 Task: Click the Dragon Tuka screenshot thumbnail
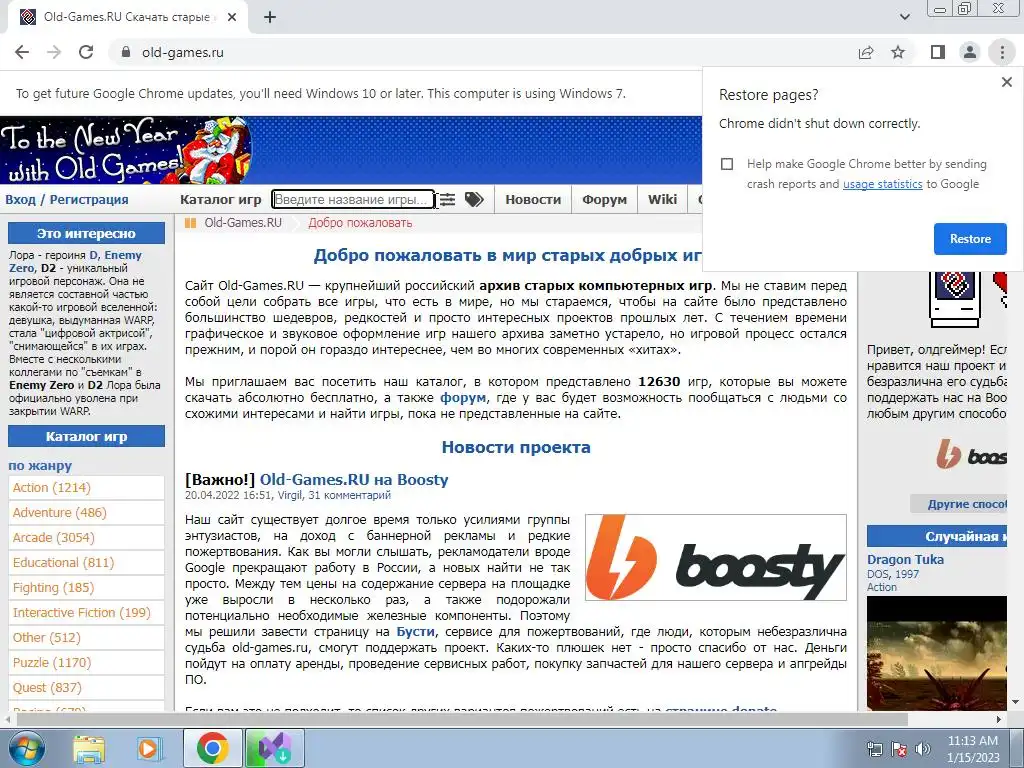(937, 653)
